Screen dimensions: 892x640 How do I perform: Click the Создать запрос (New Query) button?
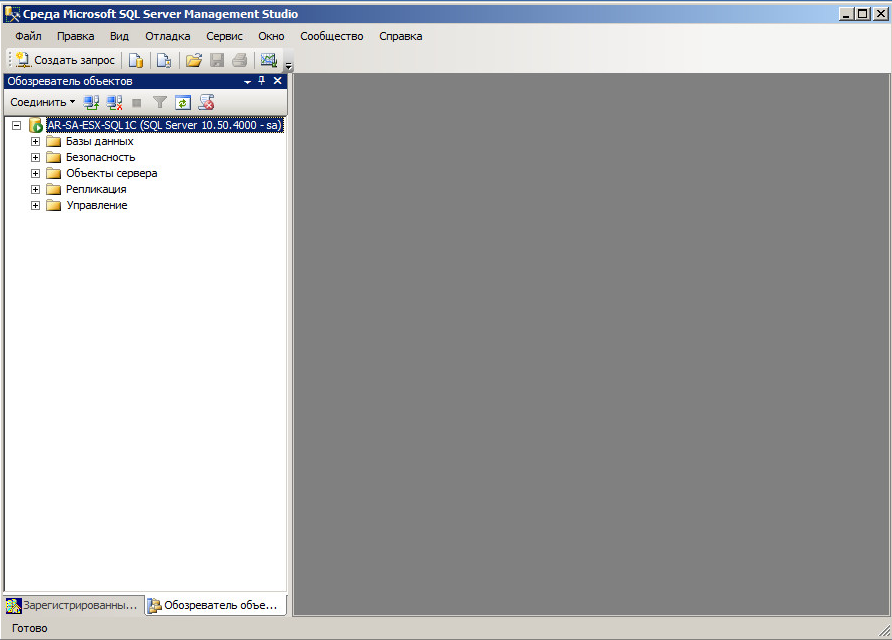pos(65,60)
